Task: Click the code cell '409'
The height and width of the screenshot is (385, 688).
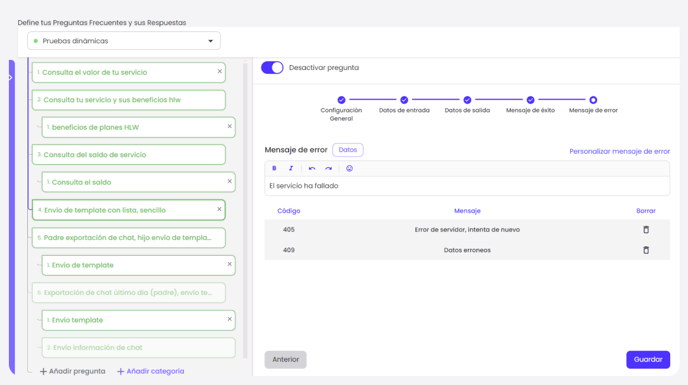Action: (x=289, y=250)
